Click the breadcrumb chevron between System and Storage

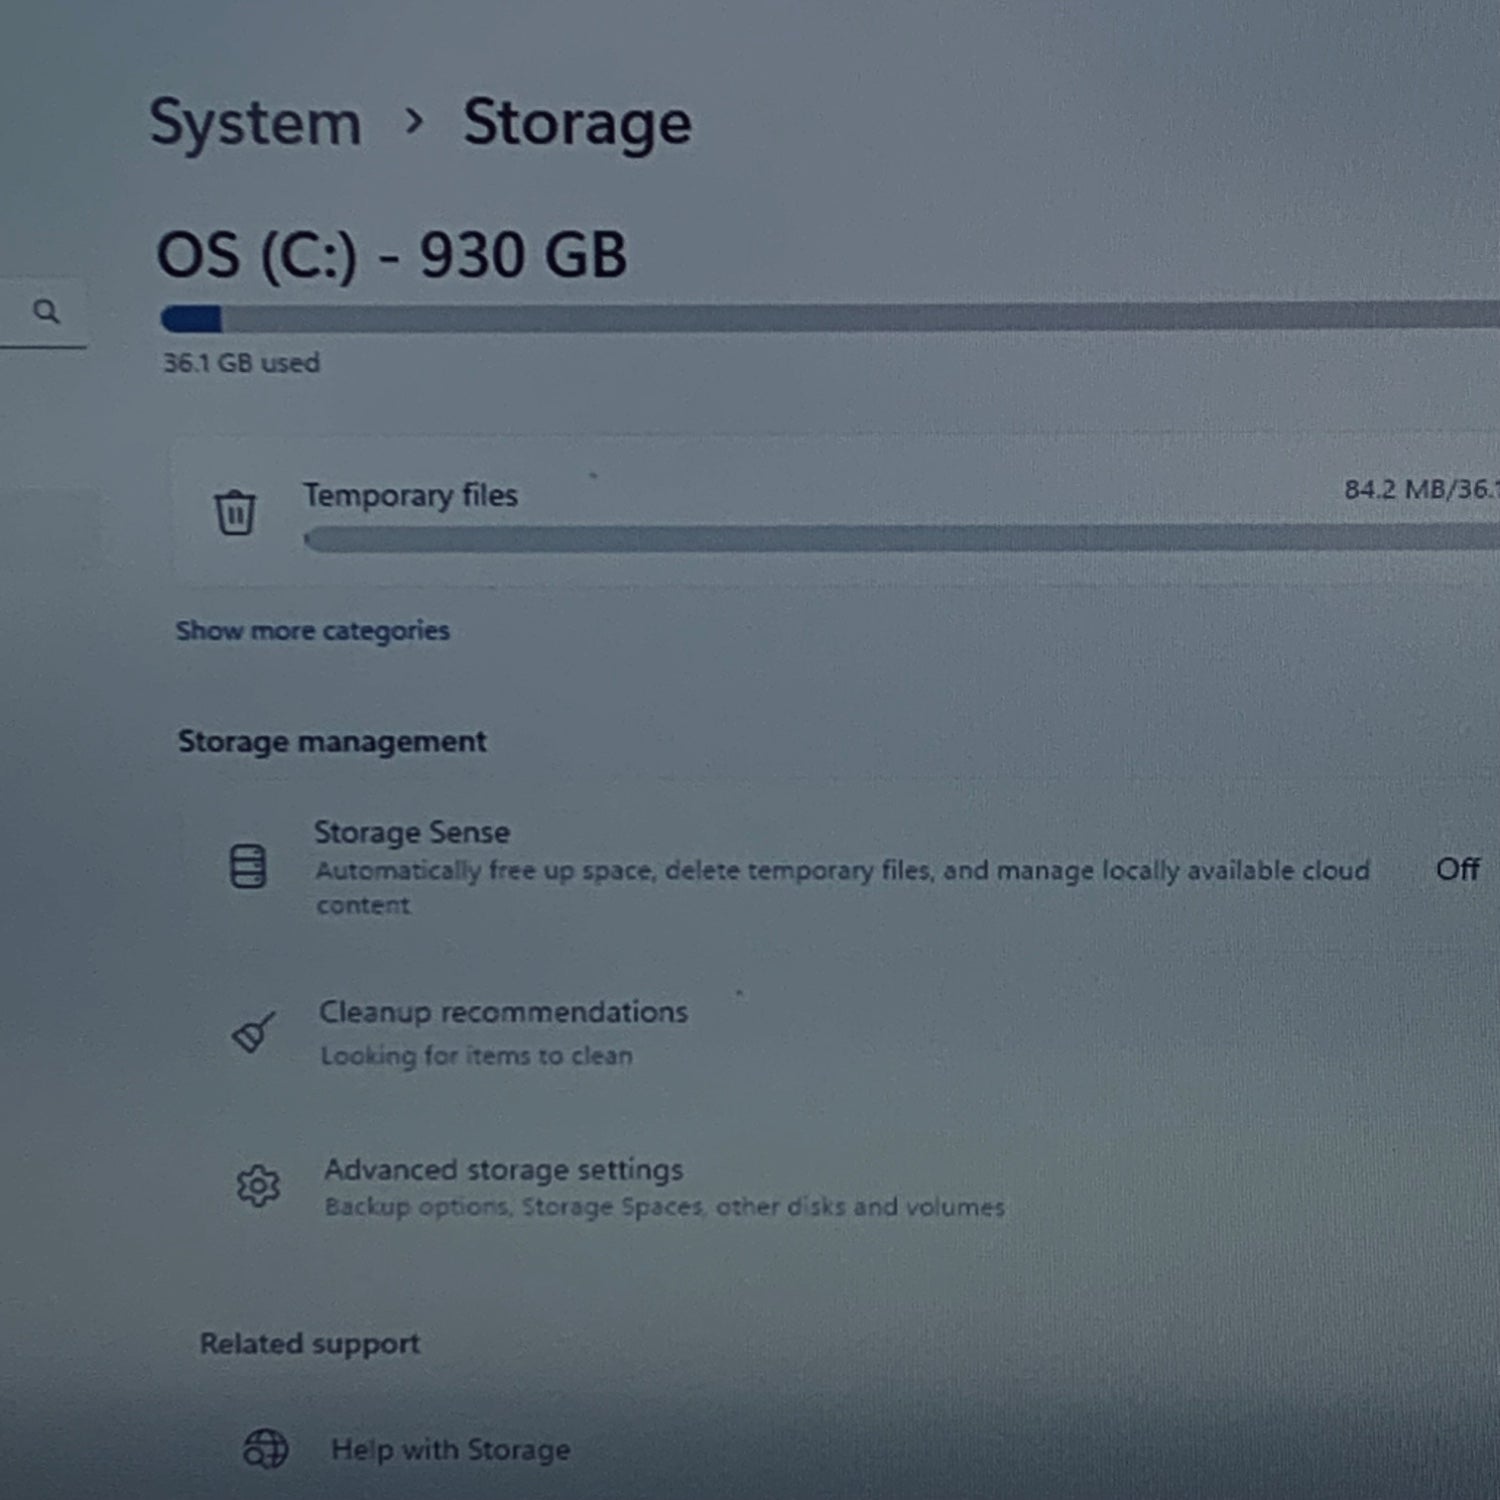(413, 122)
